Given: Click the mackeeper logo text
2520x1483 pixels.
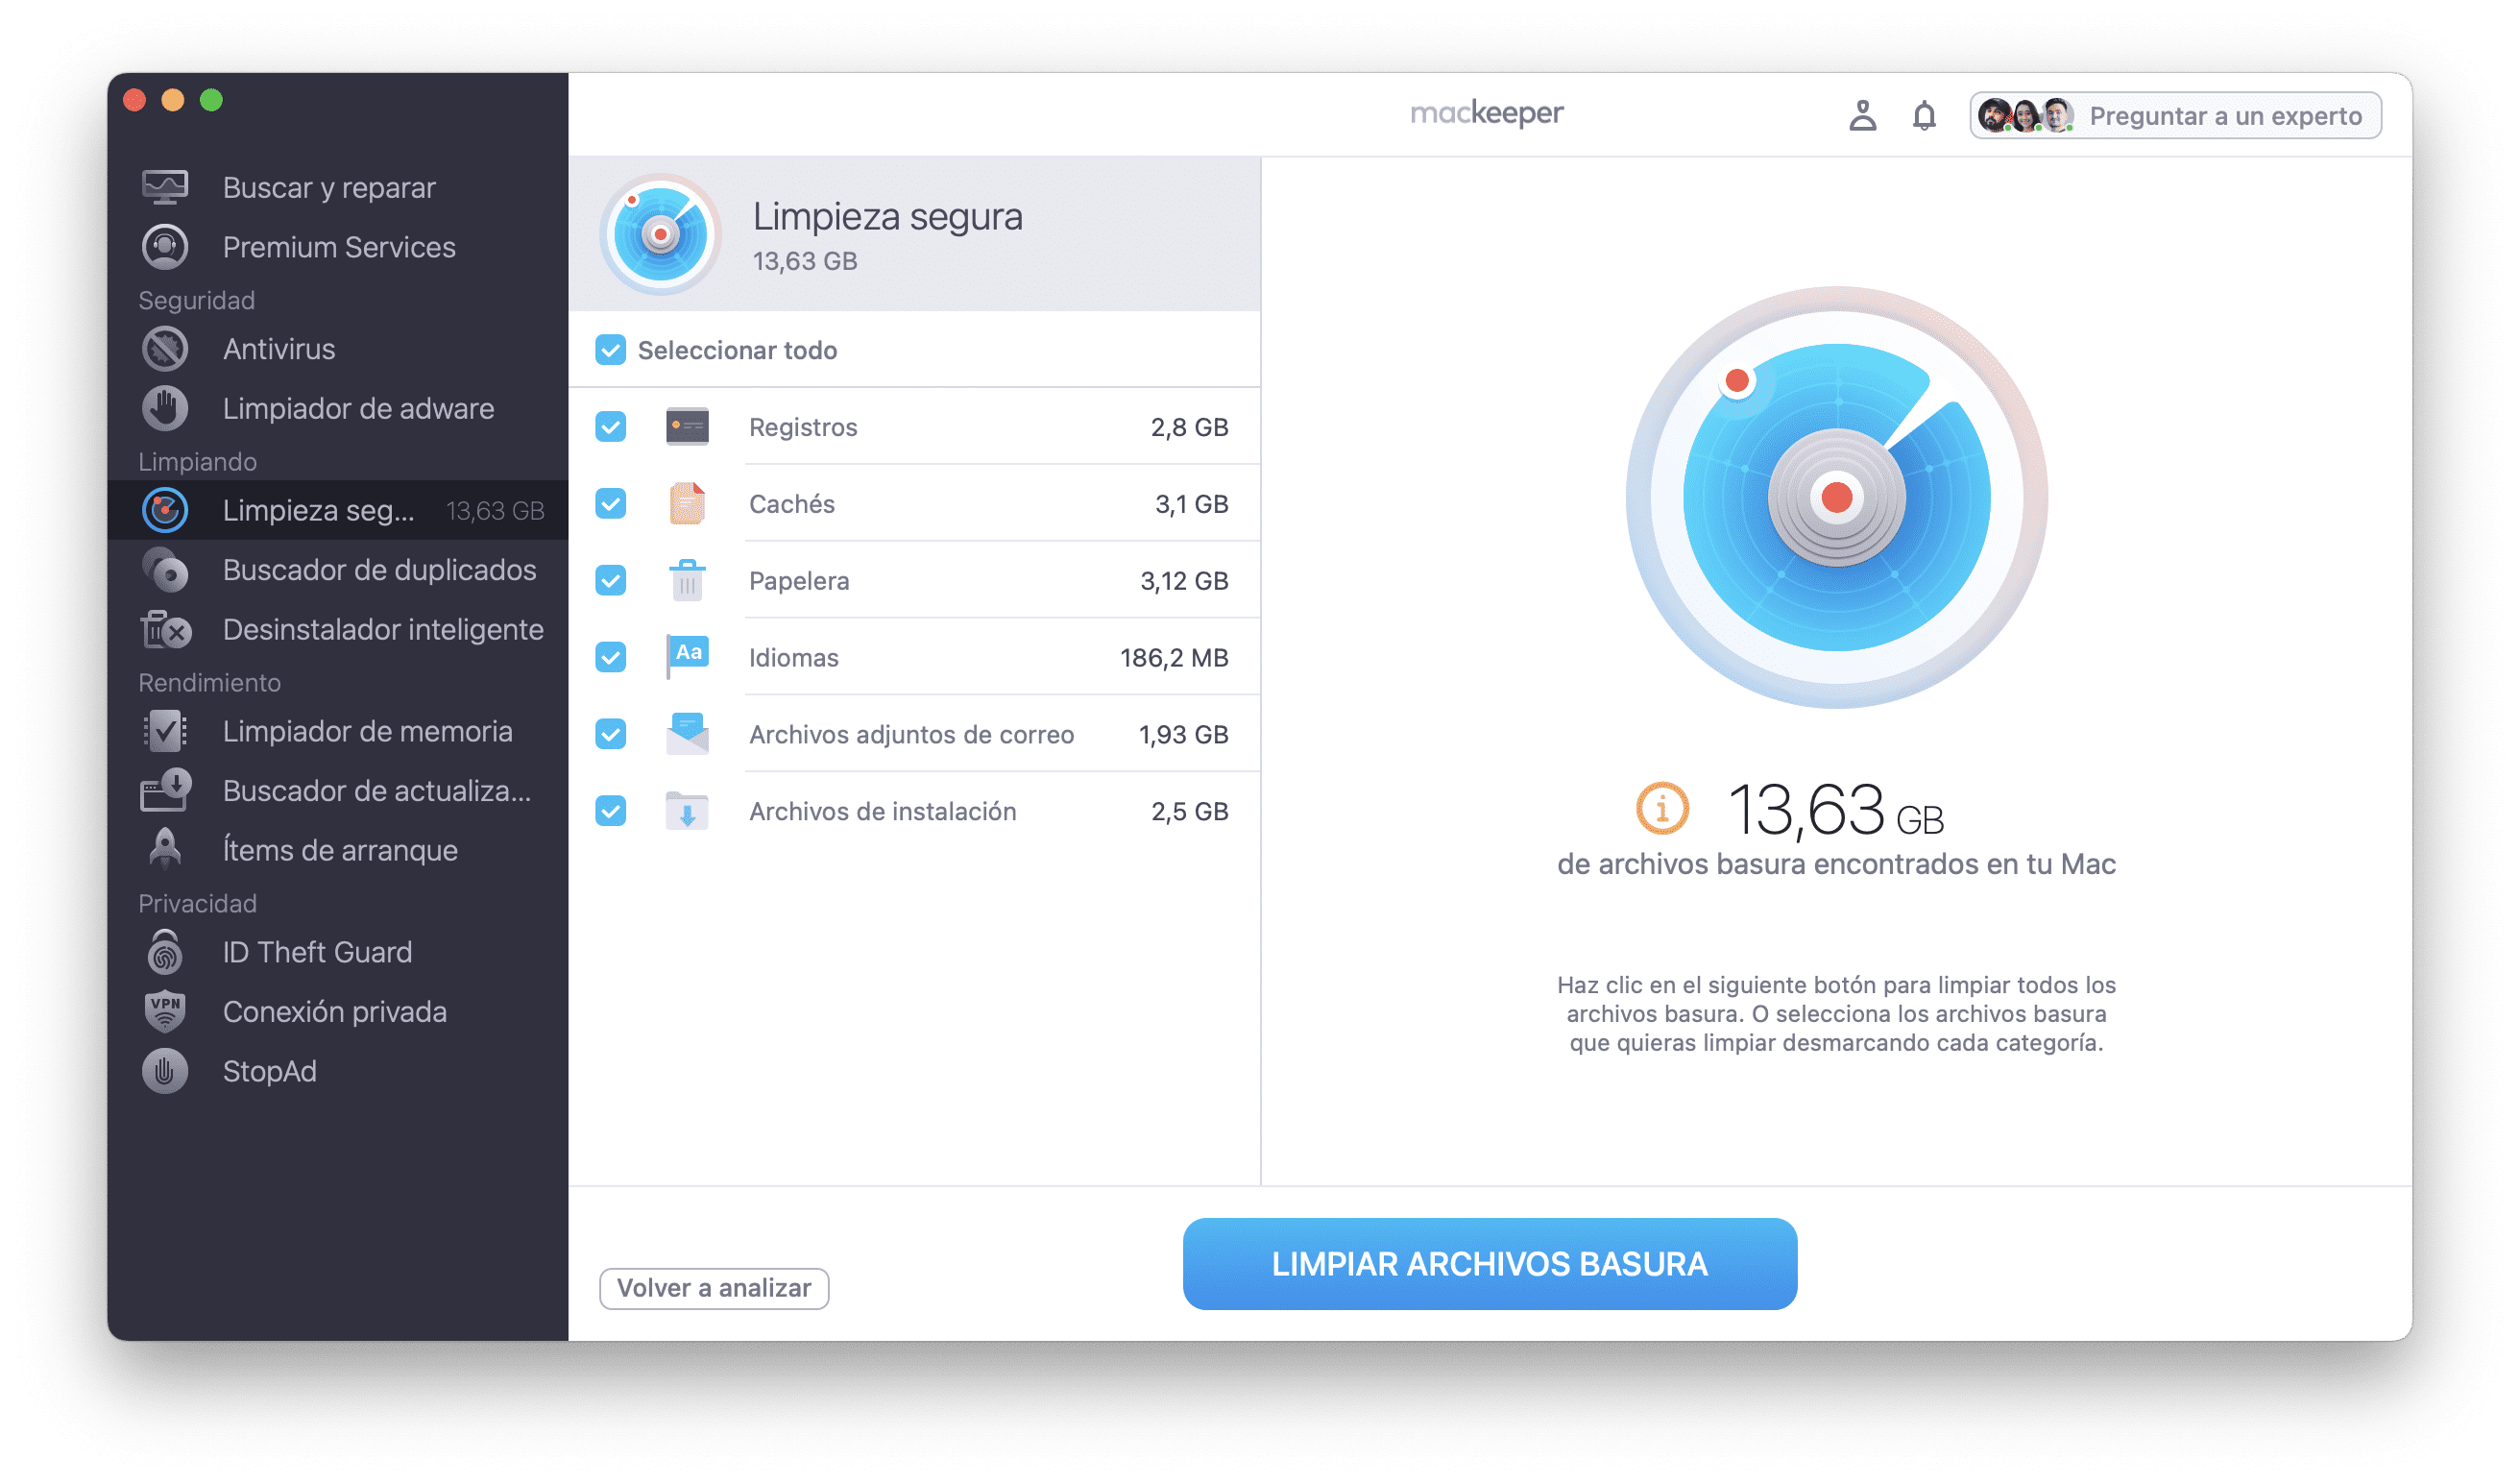Looking at the screenshot, I should pyautogui.click(x=1487, y=113).
